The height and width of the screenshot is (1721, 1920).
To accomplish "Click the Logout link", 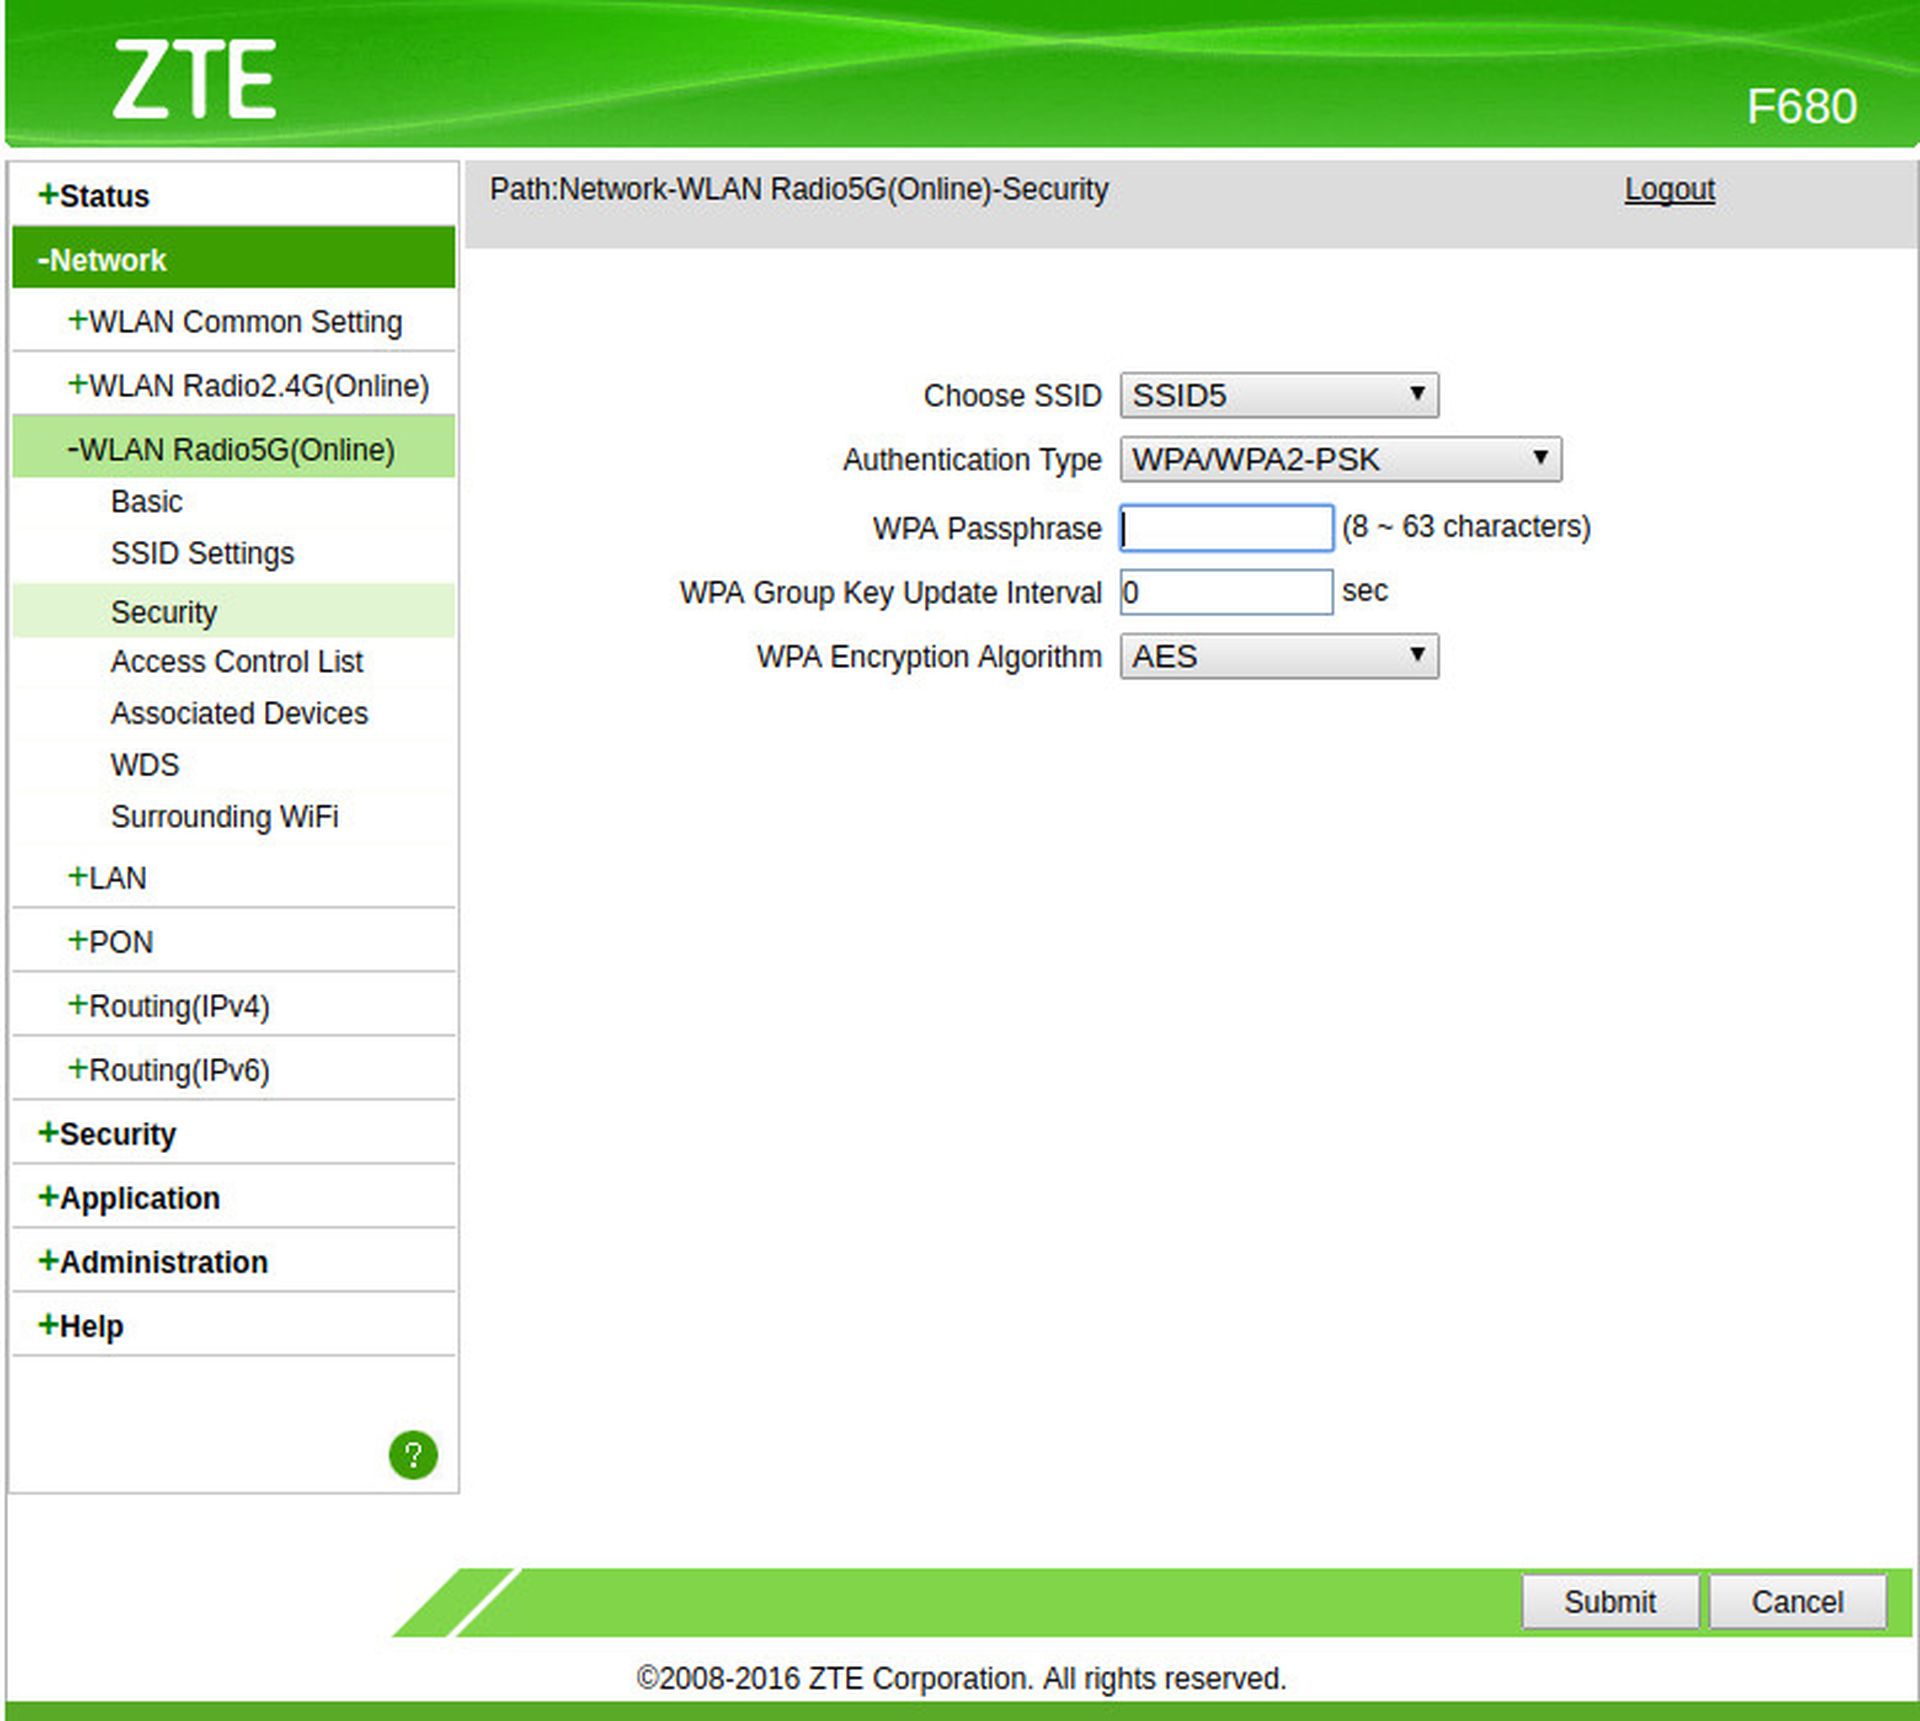I will 1668,189.
